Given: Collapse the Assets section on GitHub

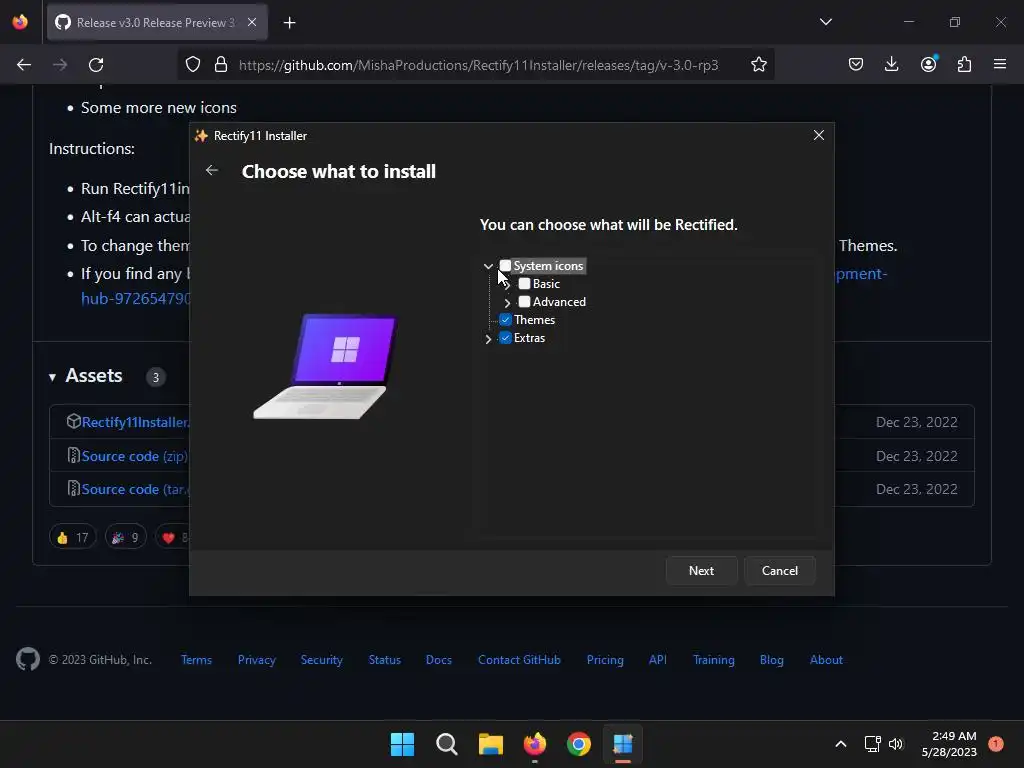Looking at the screenshot, I should click(x=52, y=377).
